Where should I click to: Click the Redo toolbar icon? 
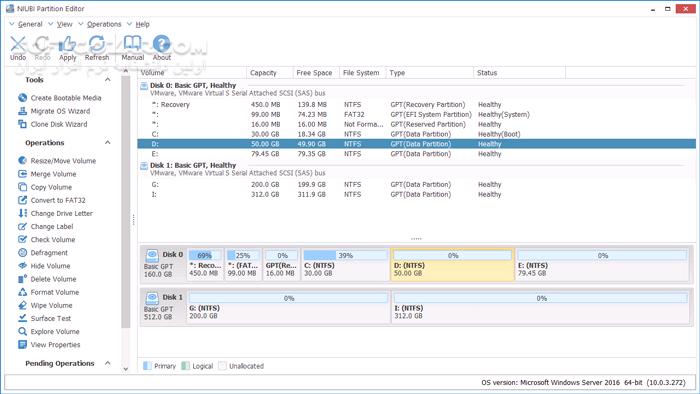pos(42,44)
